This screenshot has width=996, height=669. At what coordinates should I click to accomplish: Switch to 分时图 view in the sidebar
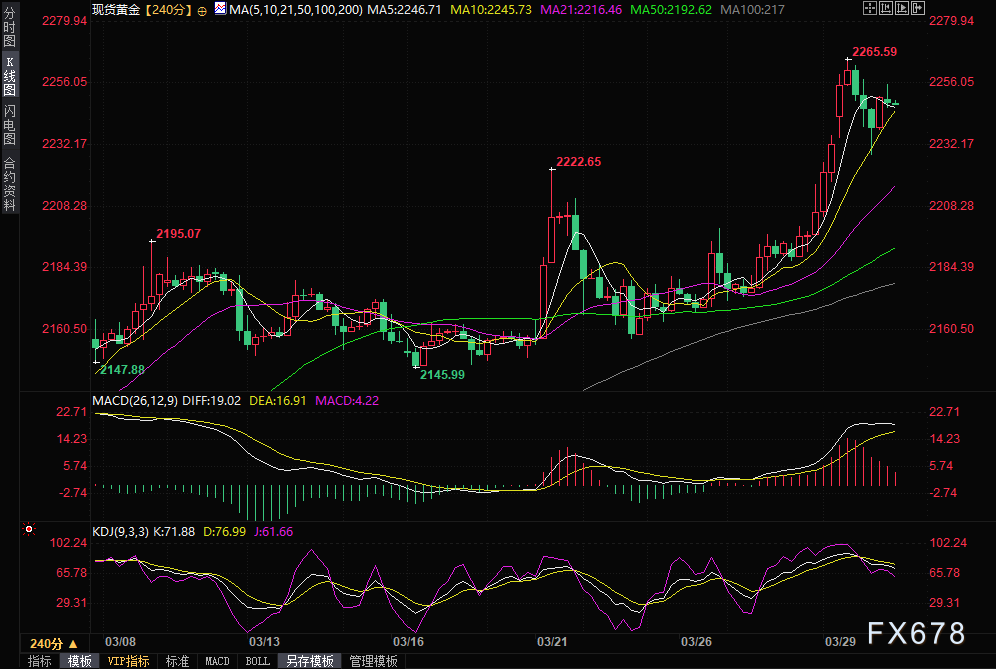coord(9,26)
